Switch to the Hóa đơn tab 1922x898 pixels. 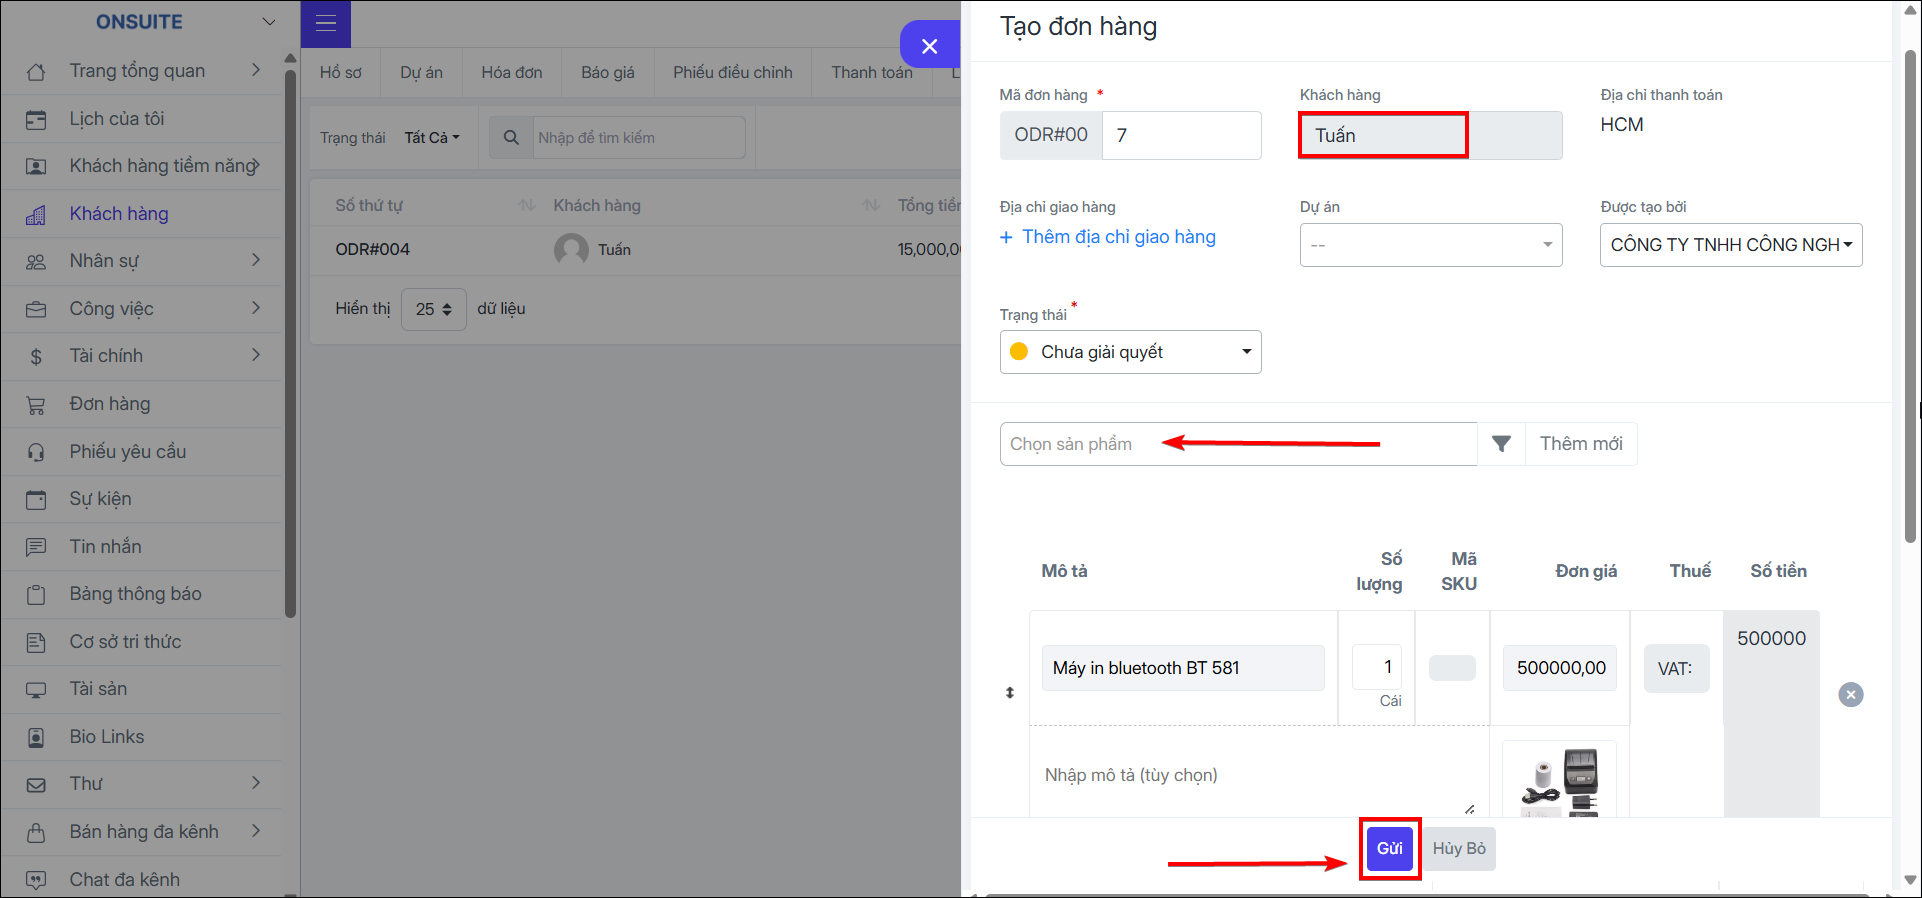511,72
